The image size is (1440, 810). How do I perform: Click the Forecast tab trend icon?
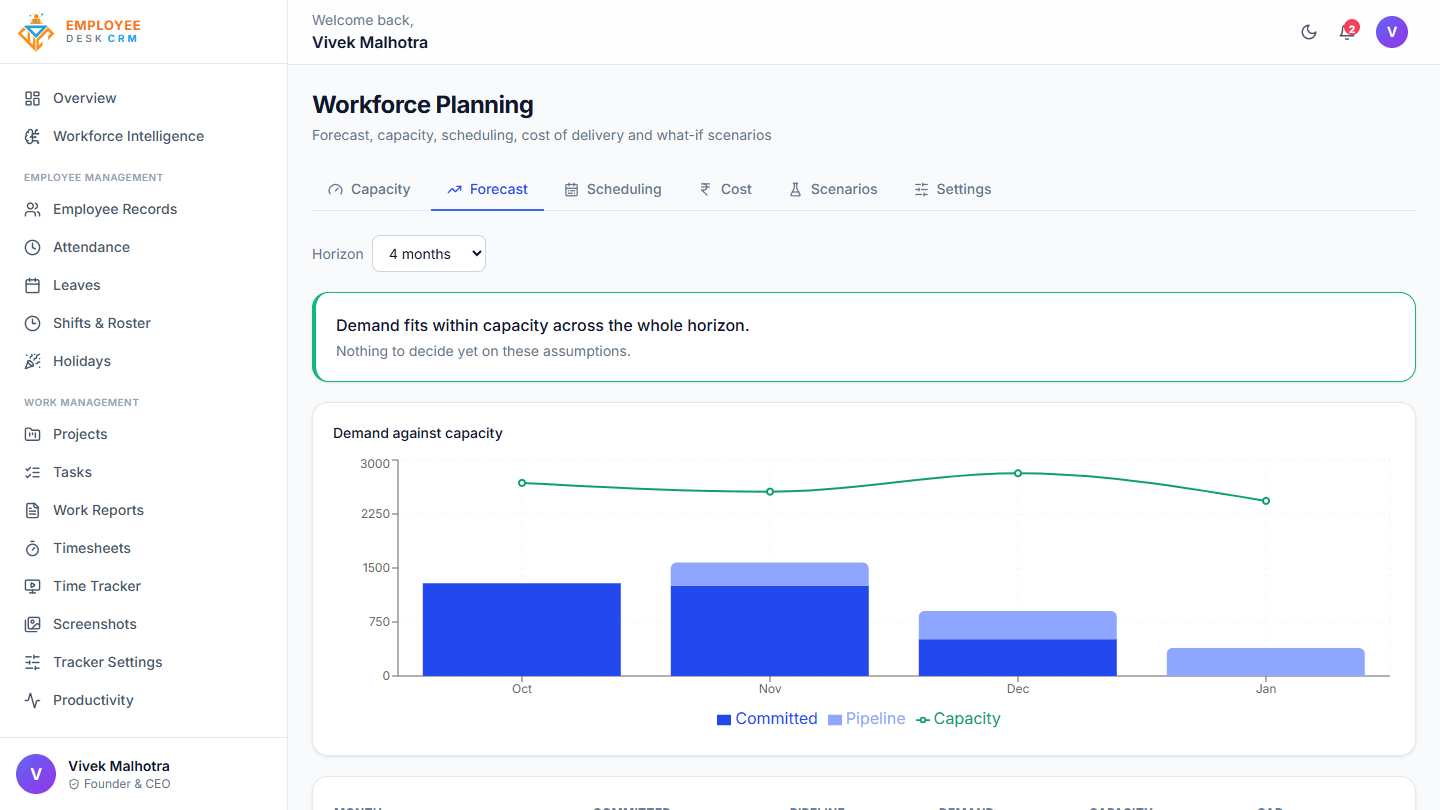(x=455, y=189)
